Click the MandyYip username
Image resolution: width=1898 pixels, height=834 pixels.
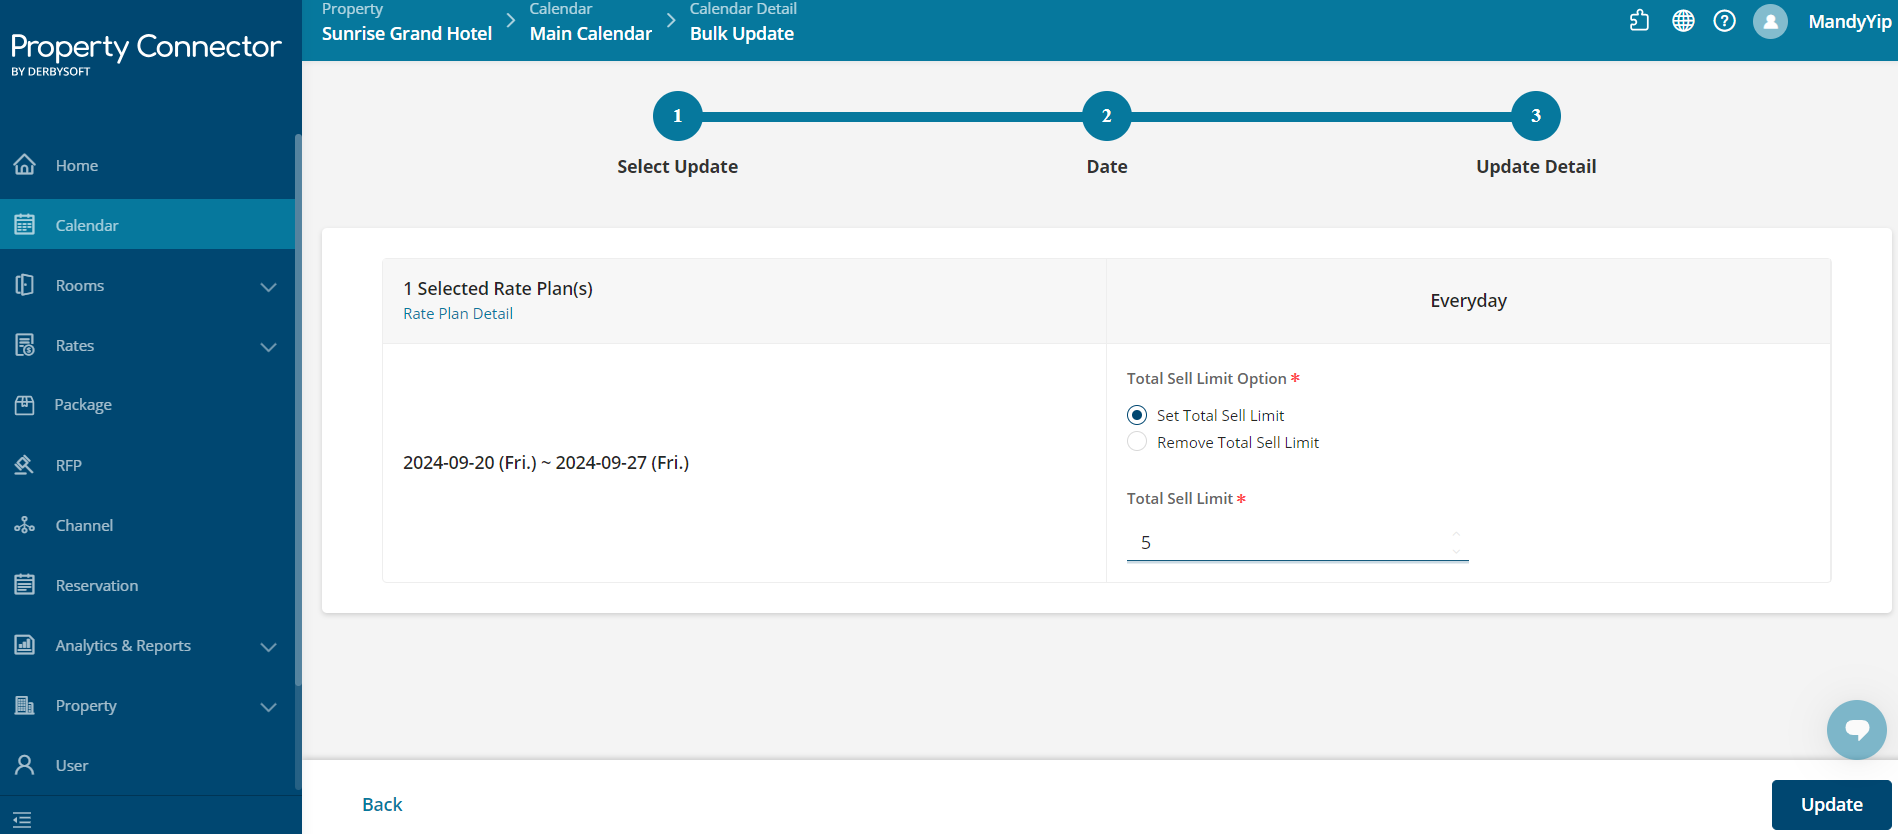(x=1850, y=22)
